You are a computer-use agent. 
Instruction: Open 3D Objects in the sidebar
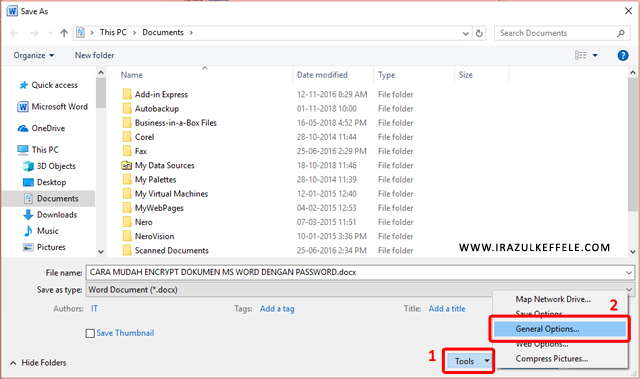pyautogui.click(x=49, y=166)
